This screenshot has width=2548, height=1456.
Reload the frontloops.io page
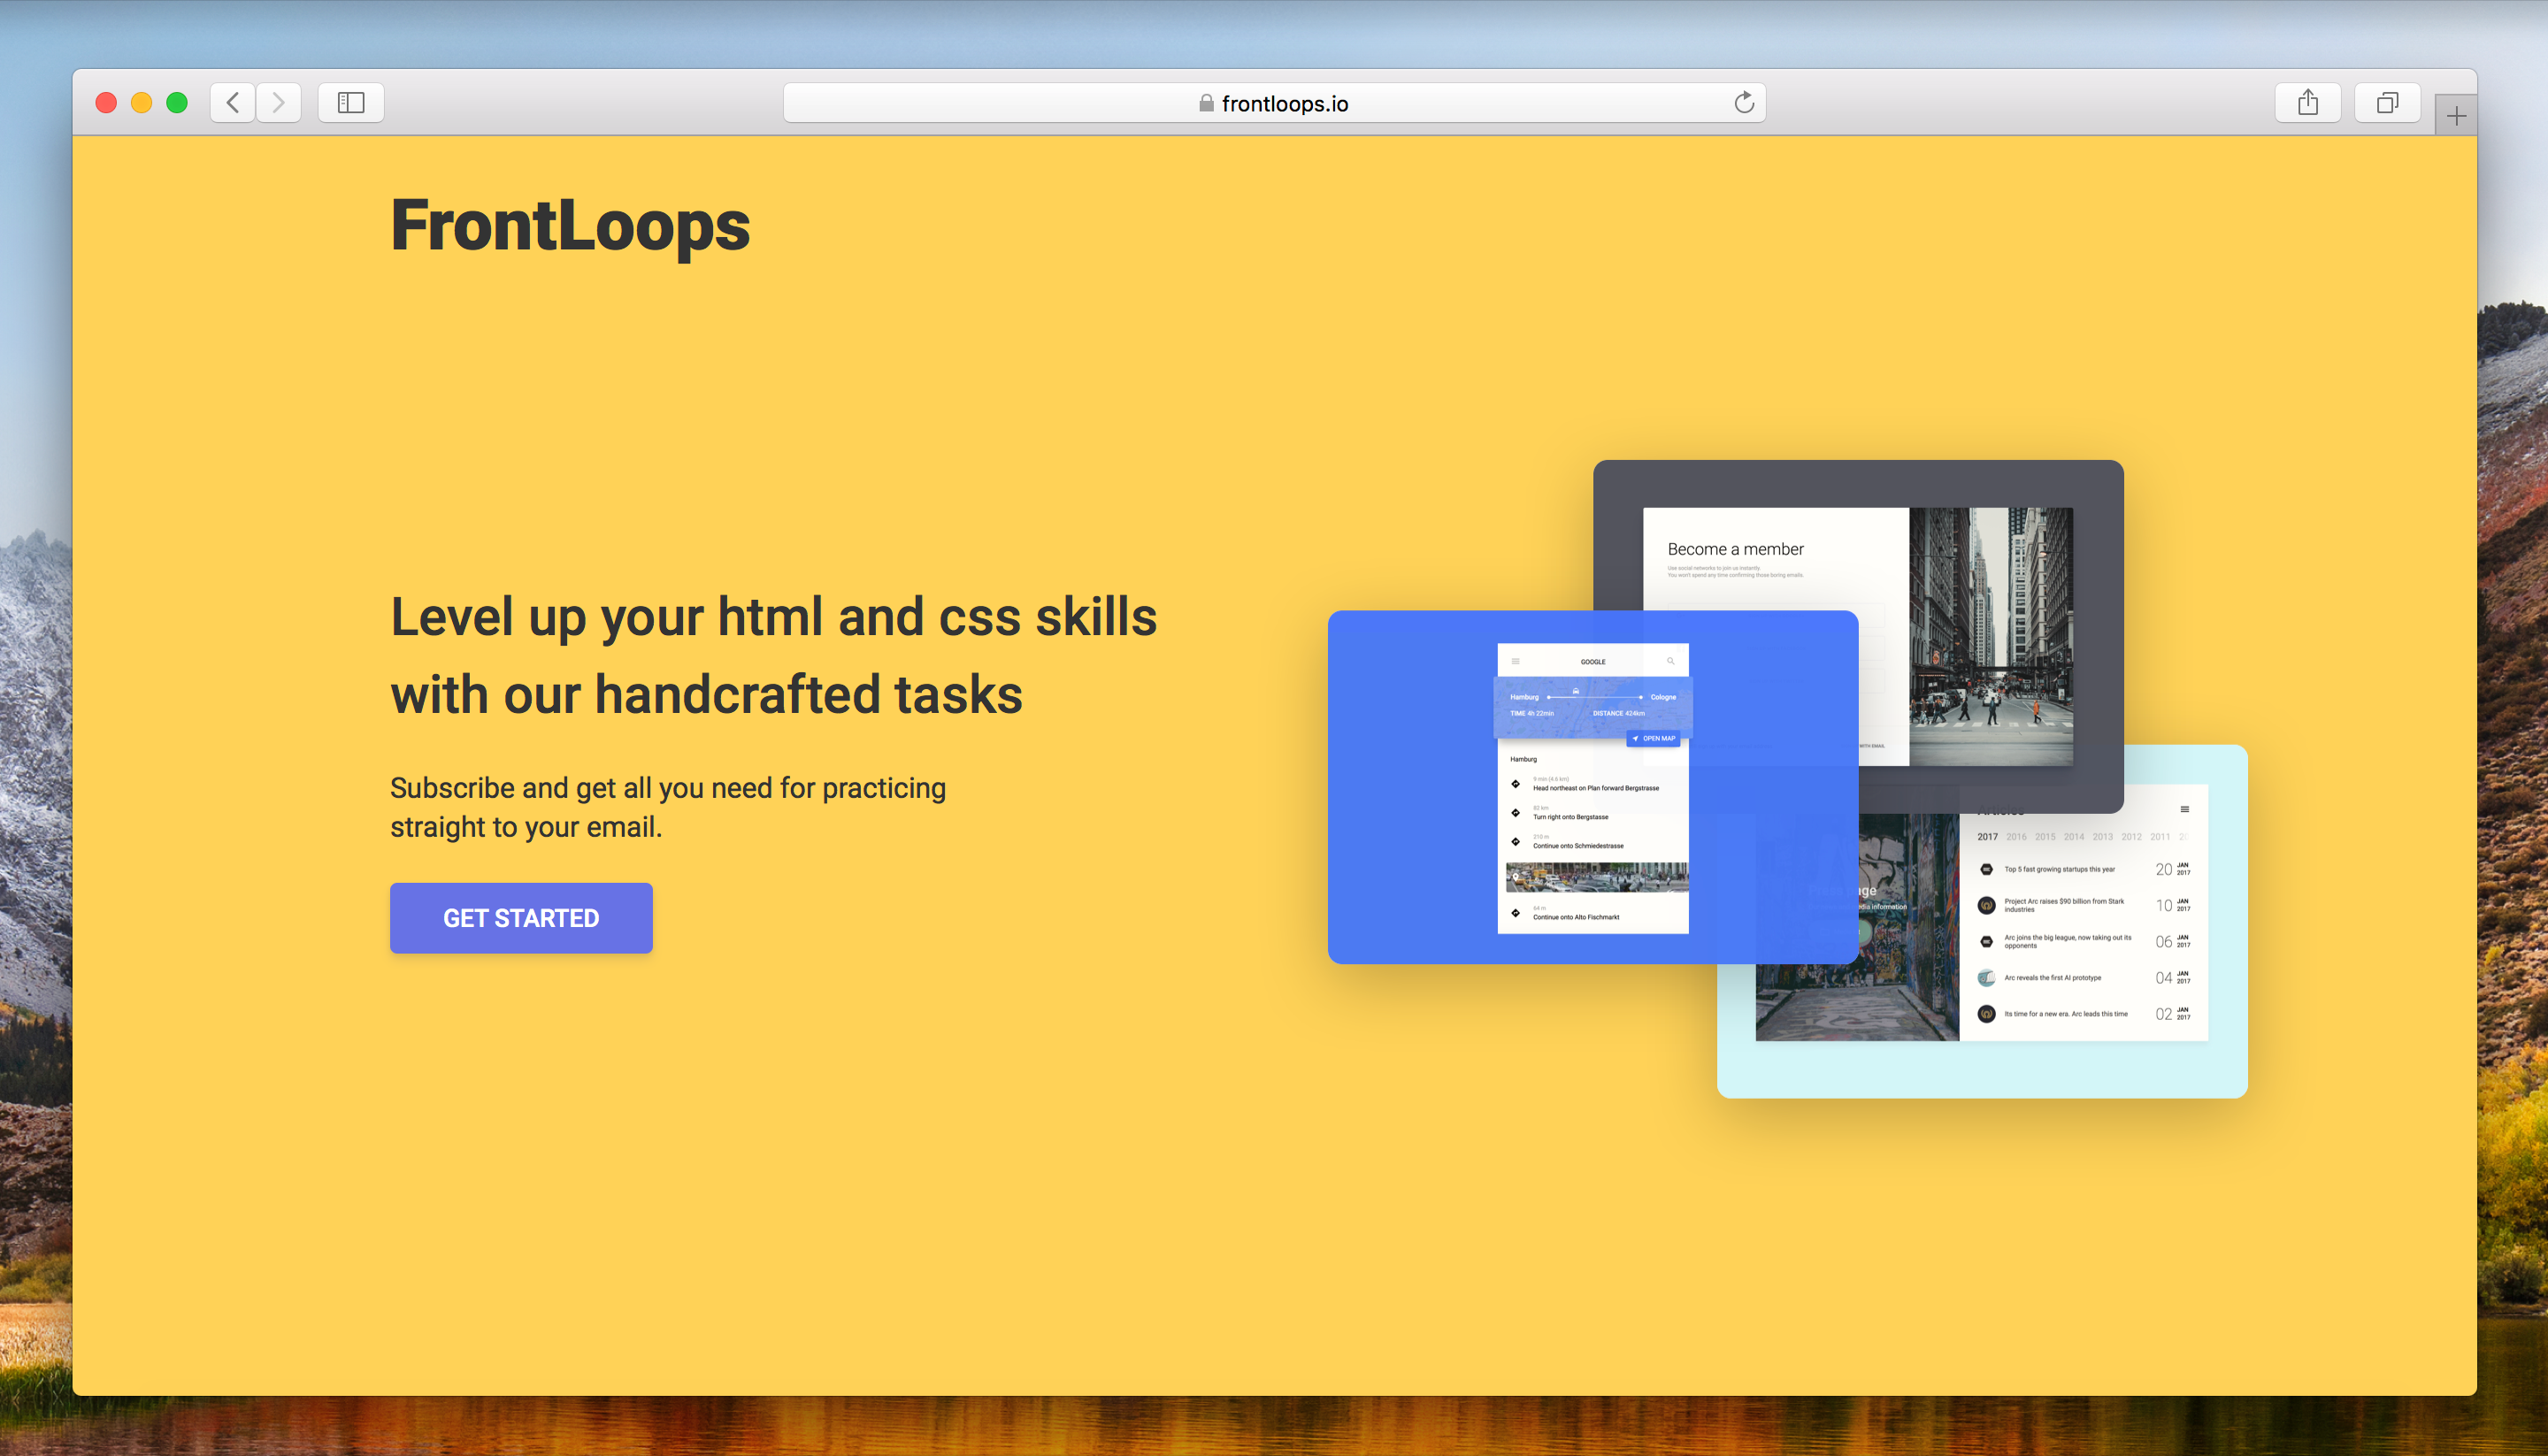[x=1743, y=102]
